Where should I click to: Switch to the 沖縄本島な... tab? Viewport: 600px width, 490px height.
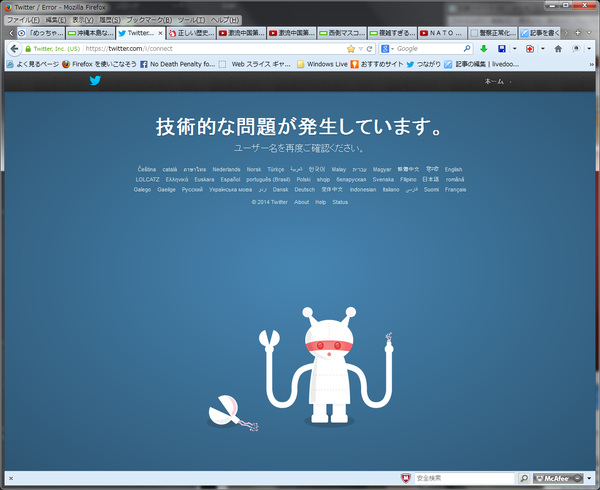[90, 33]
